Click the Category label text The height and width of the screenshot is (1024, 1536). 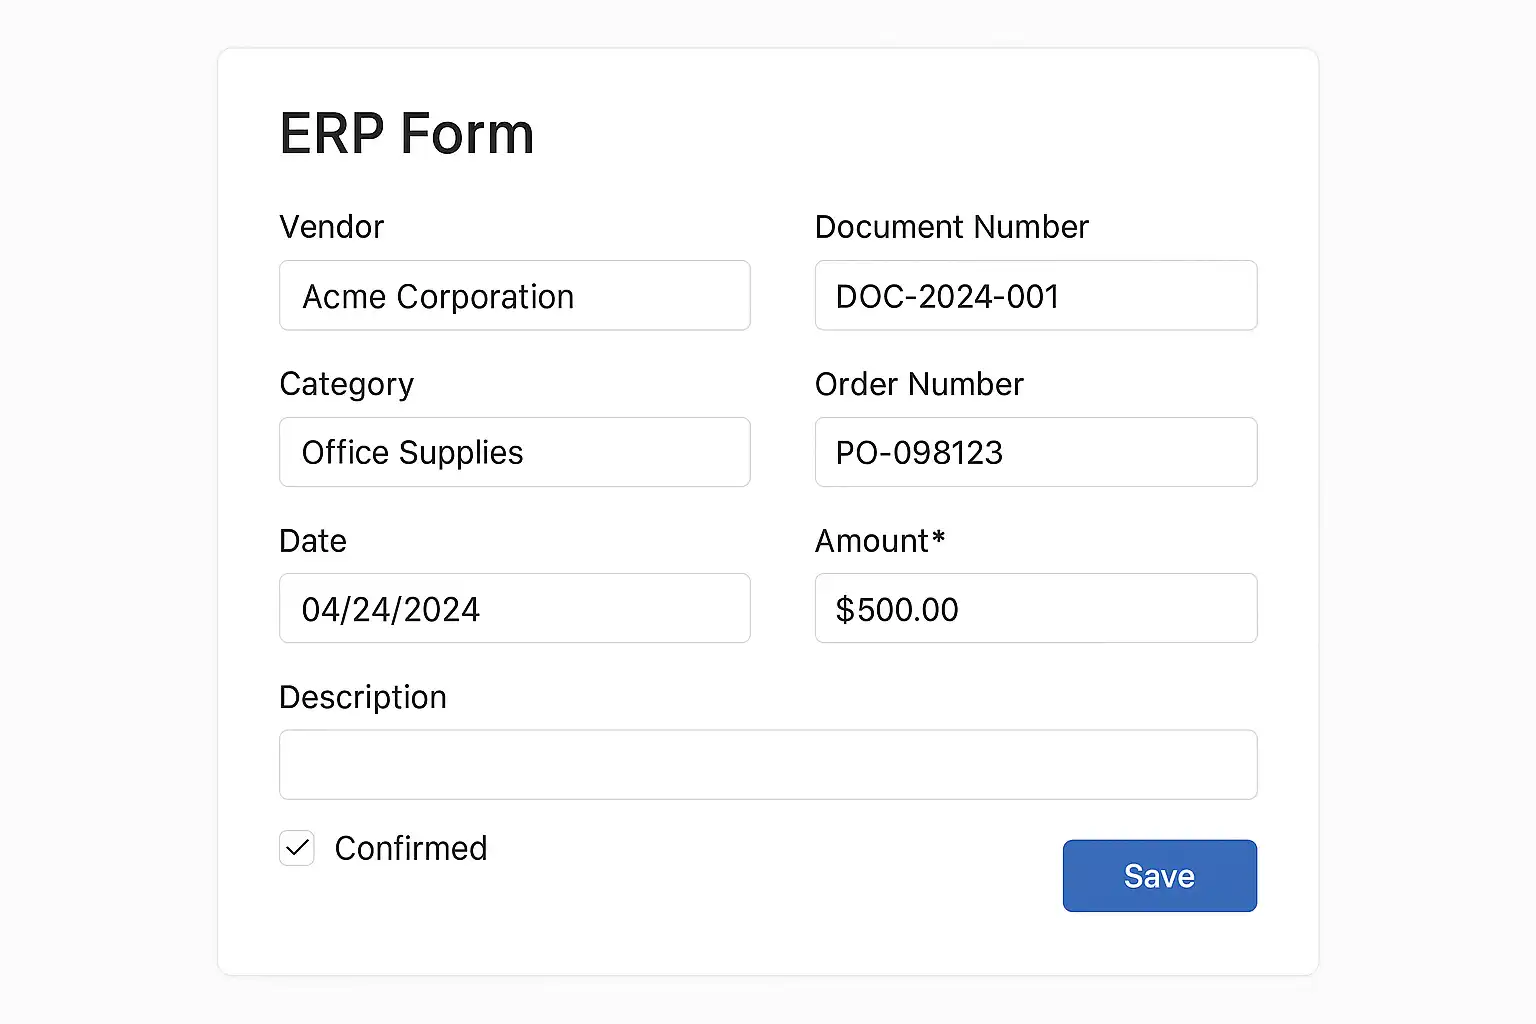[x=346, y=384]
